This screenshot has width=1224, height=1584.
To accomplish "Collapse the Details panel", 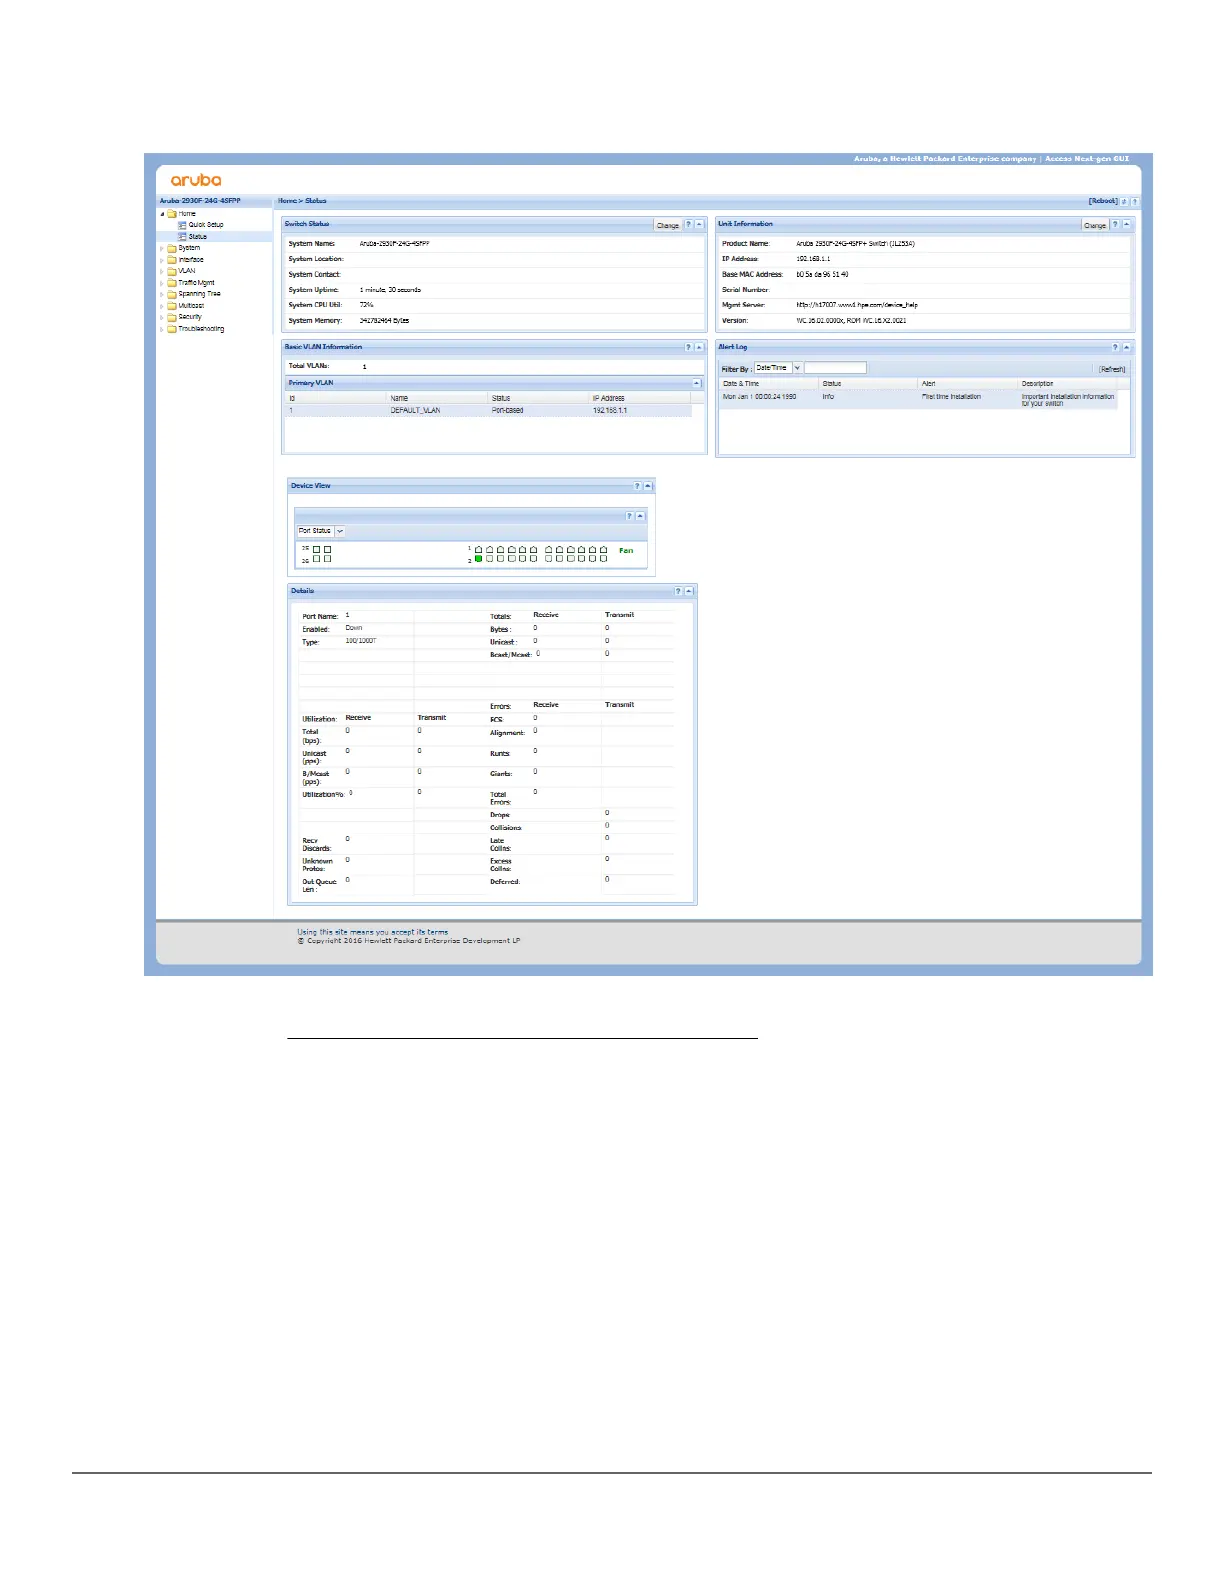I will coord(689,591).
